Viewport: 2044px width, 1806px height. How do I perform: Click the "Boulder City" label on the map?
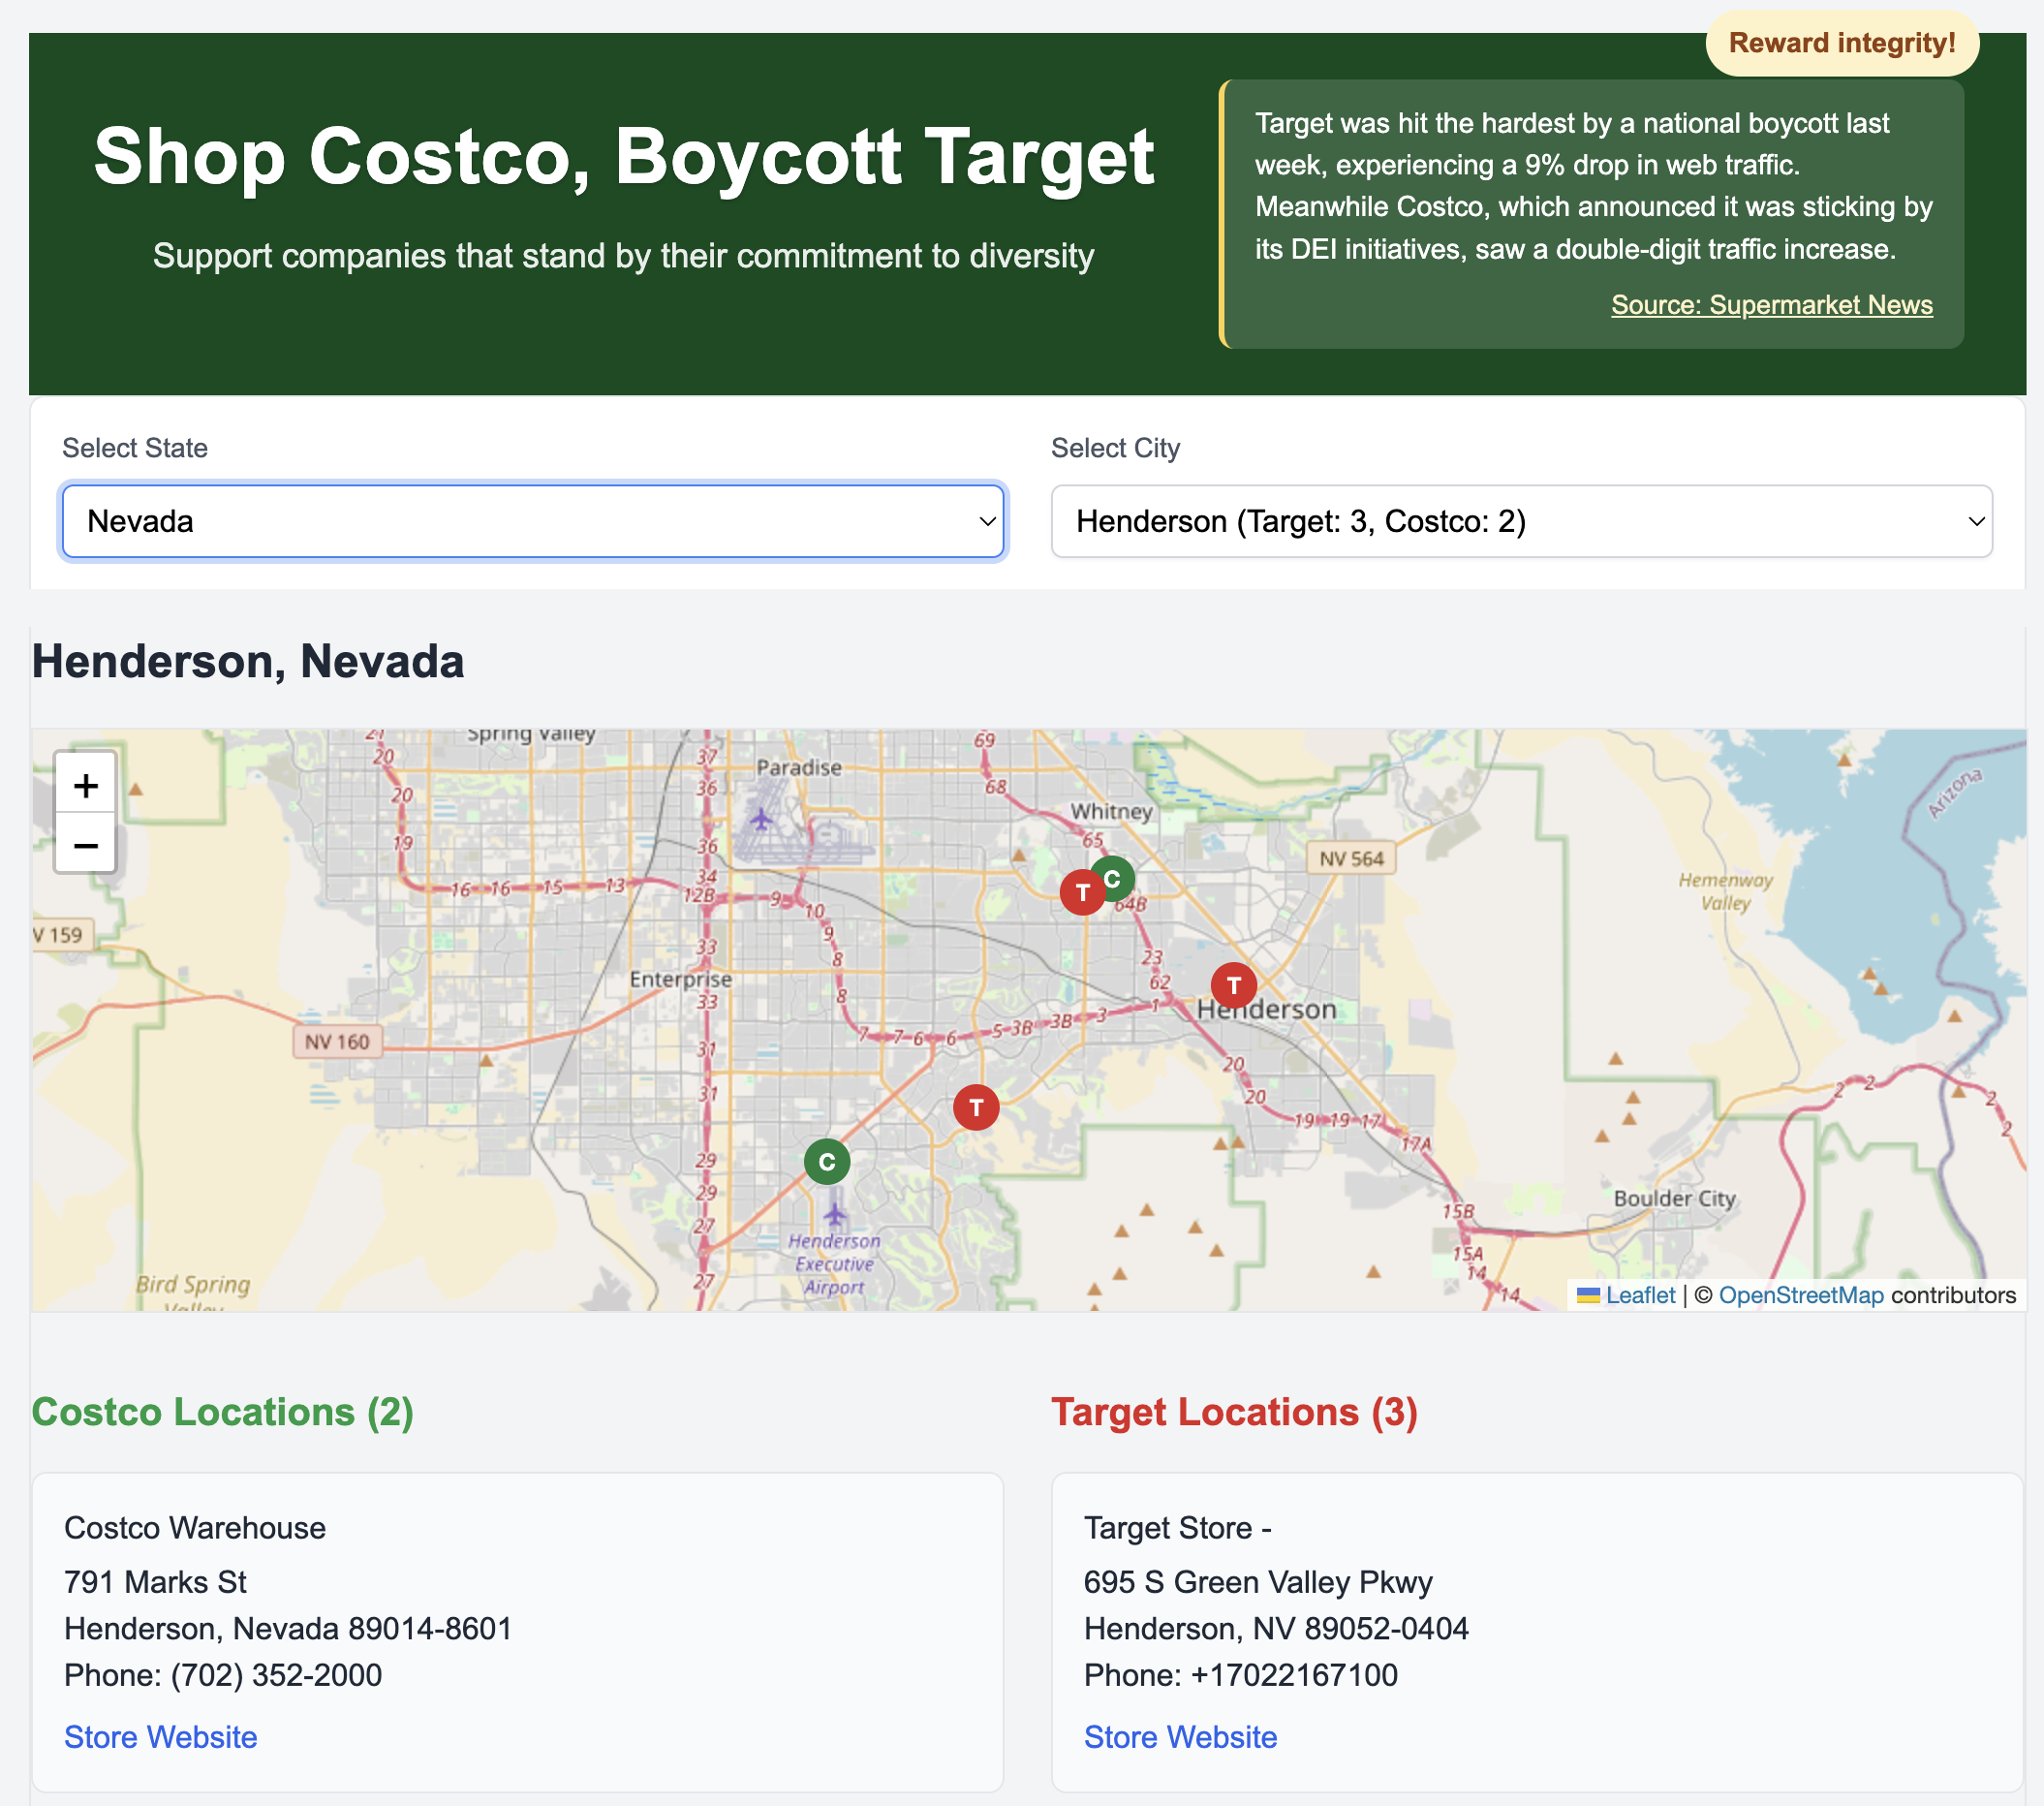(1674, 1198)
